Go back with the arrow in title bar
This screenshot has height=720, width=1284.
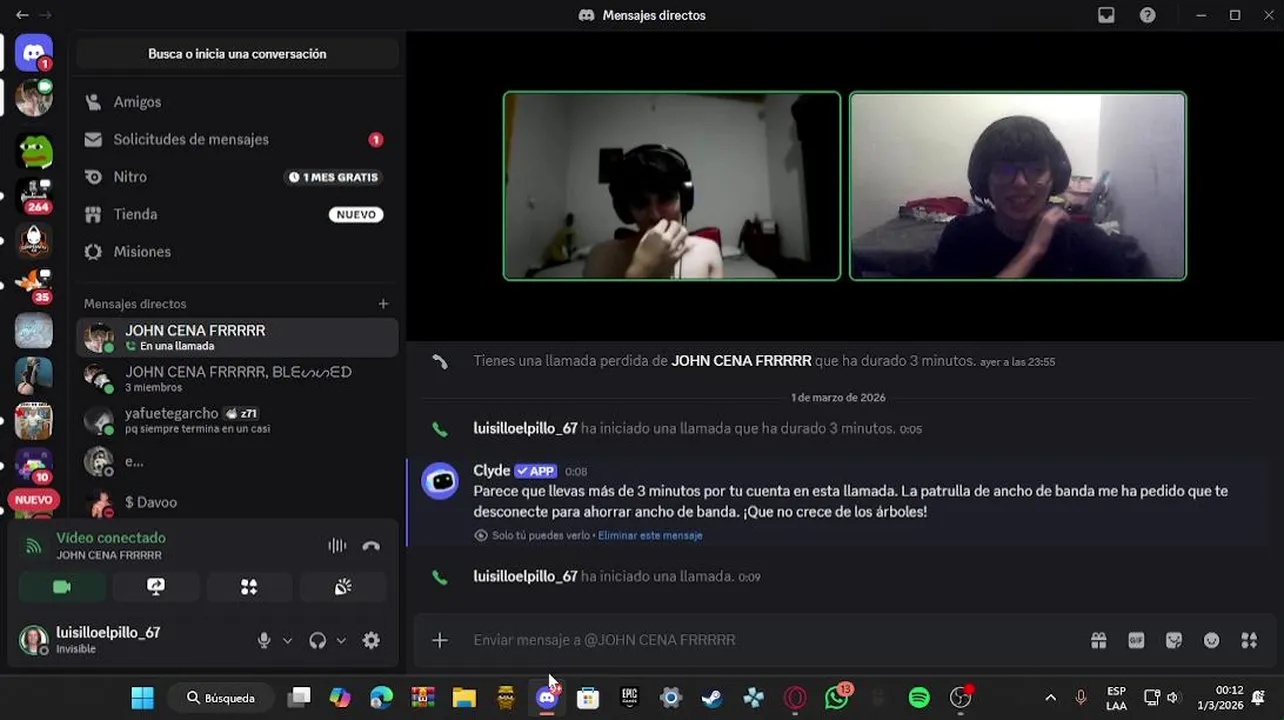[x=22, y=15]
